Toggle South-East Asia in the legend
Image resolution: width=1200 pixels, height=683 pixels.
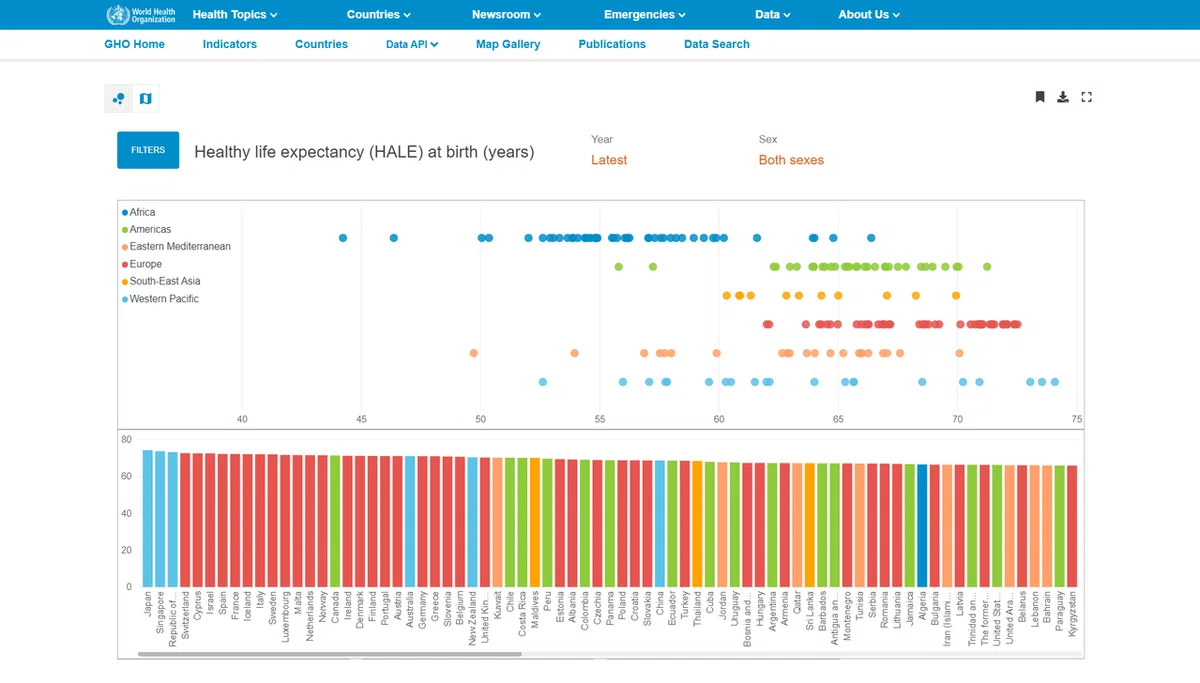(161, 281)
